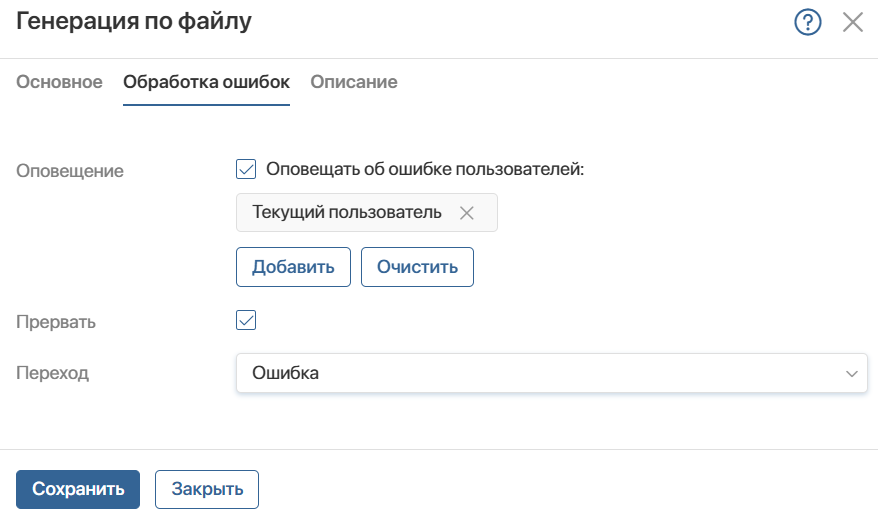Screen dimensions: 878x519
Task: Save changes with the Сохранить button
Action: pyautogui.click(x=78, y=489)
